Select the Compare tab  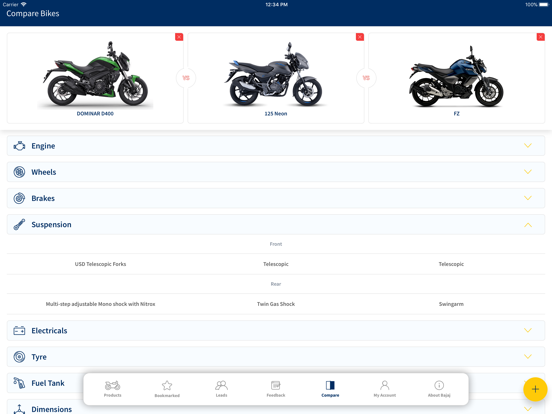pyautogui.click(x=330, y=389)
